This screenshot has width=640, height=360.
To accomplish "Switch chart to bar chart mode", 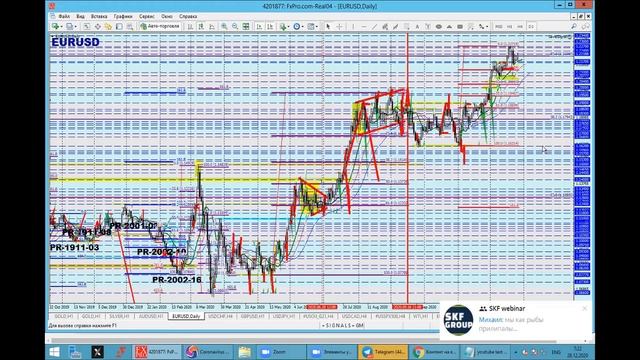I will (x=190, y=27).
